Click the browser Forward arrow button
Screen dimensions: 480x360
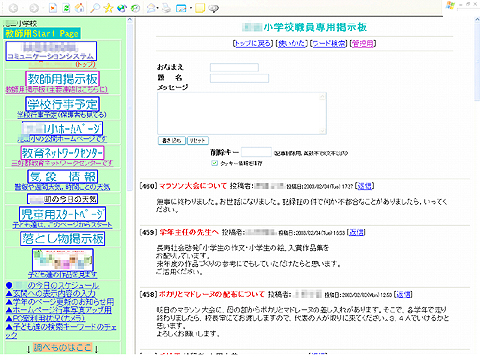(x=34, y=8)
